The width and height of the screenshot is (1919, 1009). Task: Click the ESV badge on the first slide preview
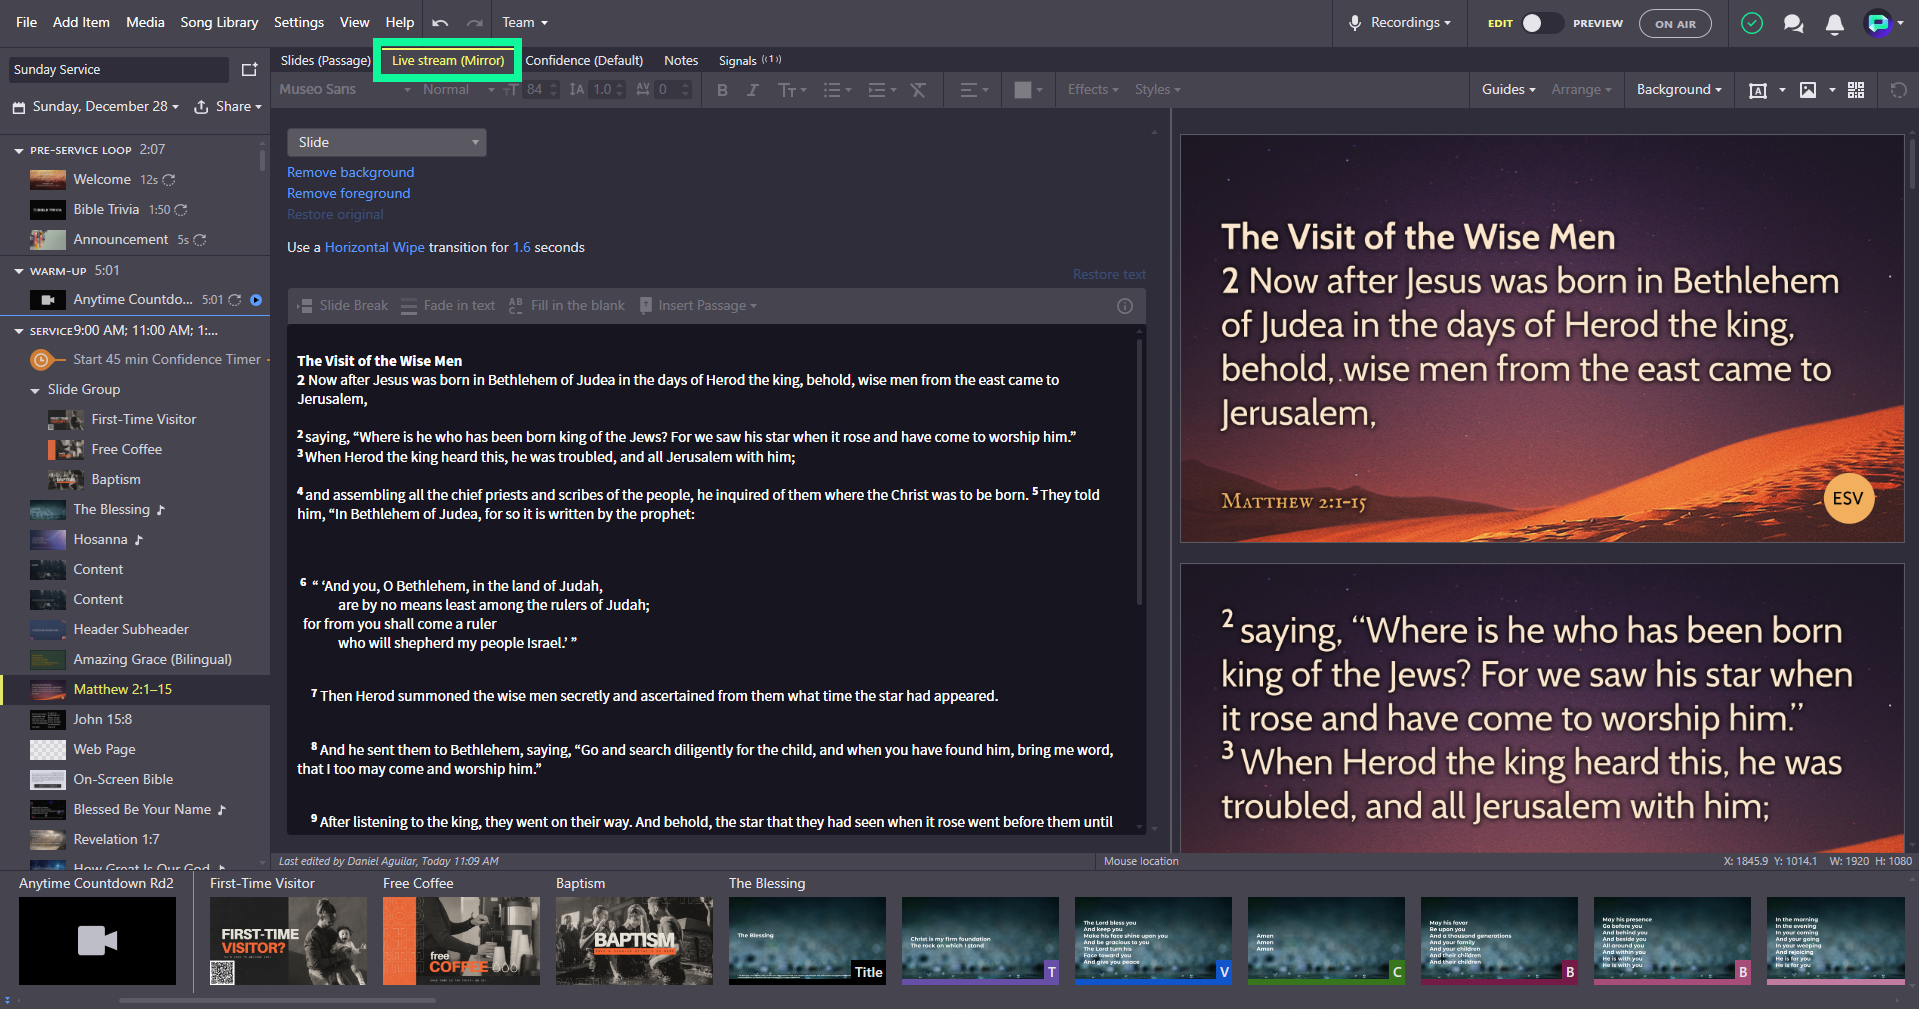tap(1848, 498)
